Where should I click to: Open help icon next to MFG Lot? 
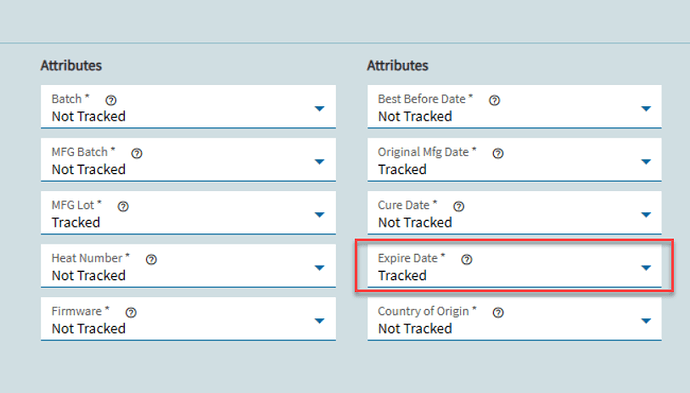point(123,206)
